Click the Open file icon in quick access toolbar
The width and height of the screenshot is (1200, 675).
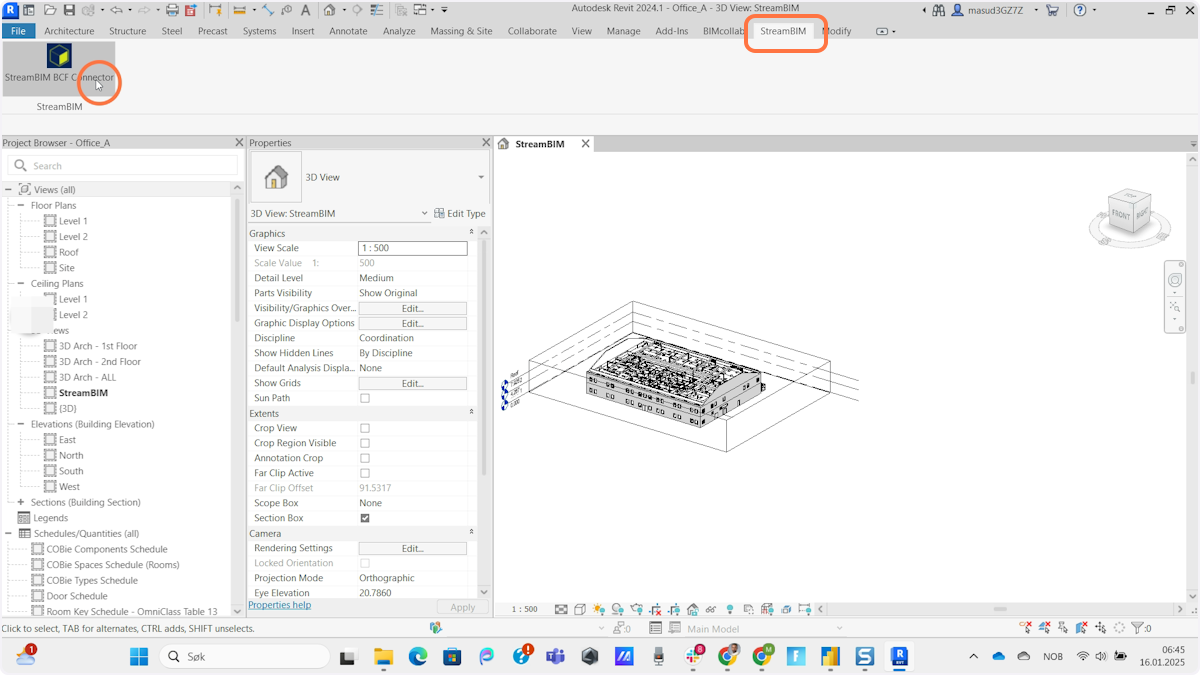50,10
